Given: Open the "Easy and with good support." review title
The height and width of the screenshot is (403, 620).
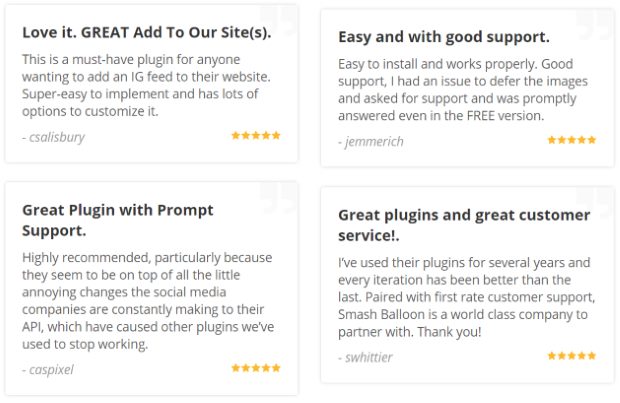Looking at the screenshot, I should tap(444, 37).
